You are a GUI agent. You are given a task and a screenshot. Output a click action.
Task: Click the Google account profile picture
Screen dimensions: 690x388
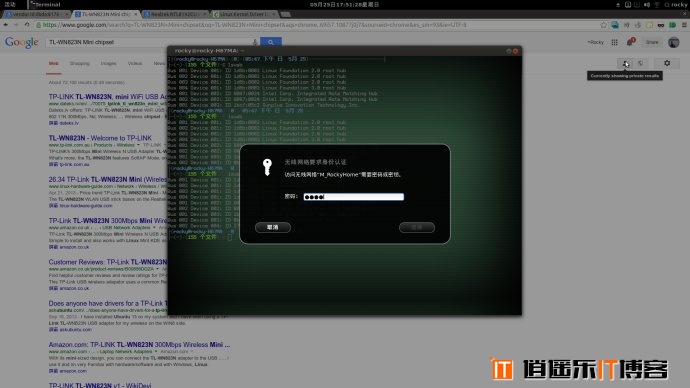point(673,42)
